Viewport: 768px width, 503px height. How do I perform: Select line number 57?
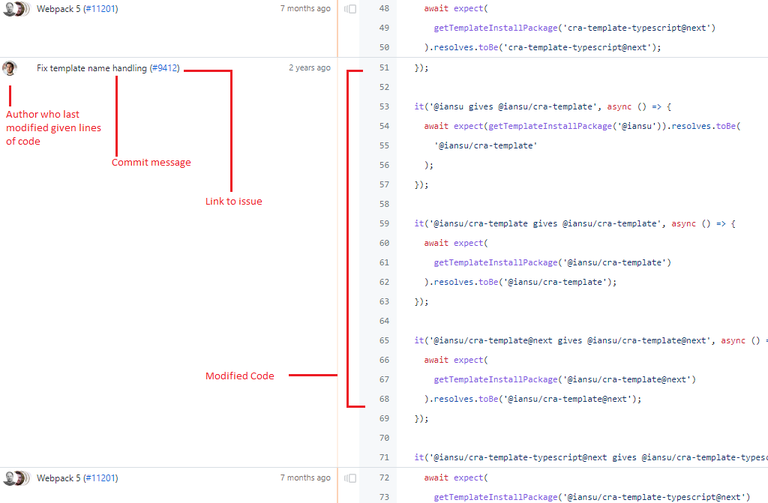click(x=384, y=185)
